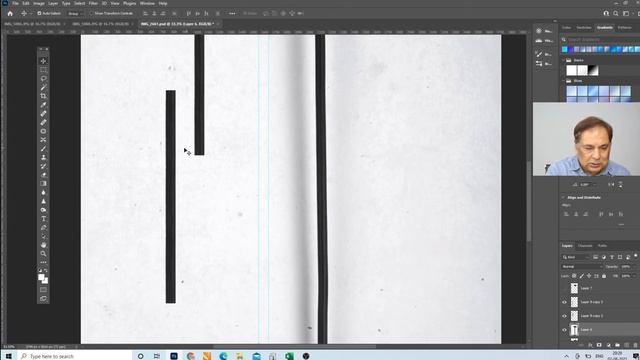640x360 pixels.
Task: Click Align left edges in Properties panel
Action: click(x=566, y=214)
